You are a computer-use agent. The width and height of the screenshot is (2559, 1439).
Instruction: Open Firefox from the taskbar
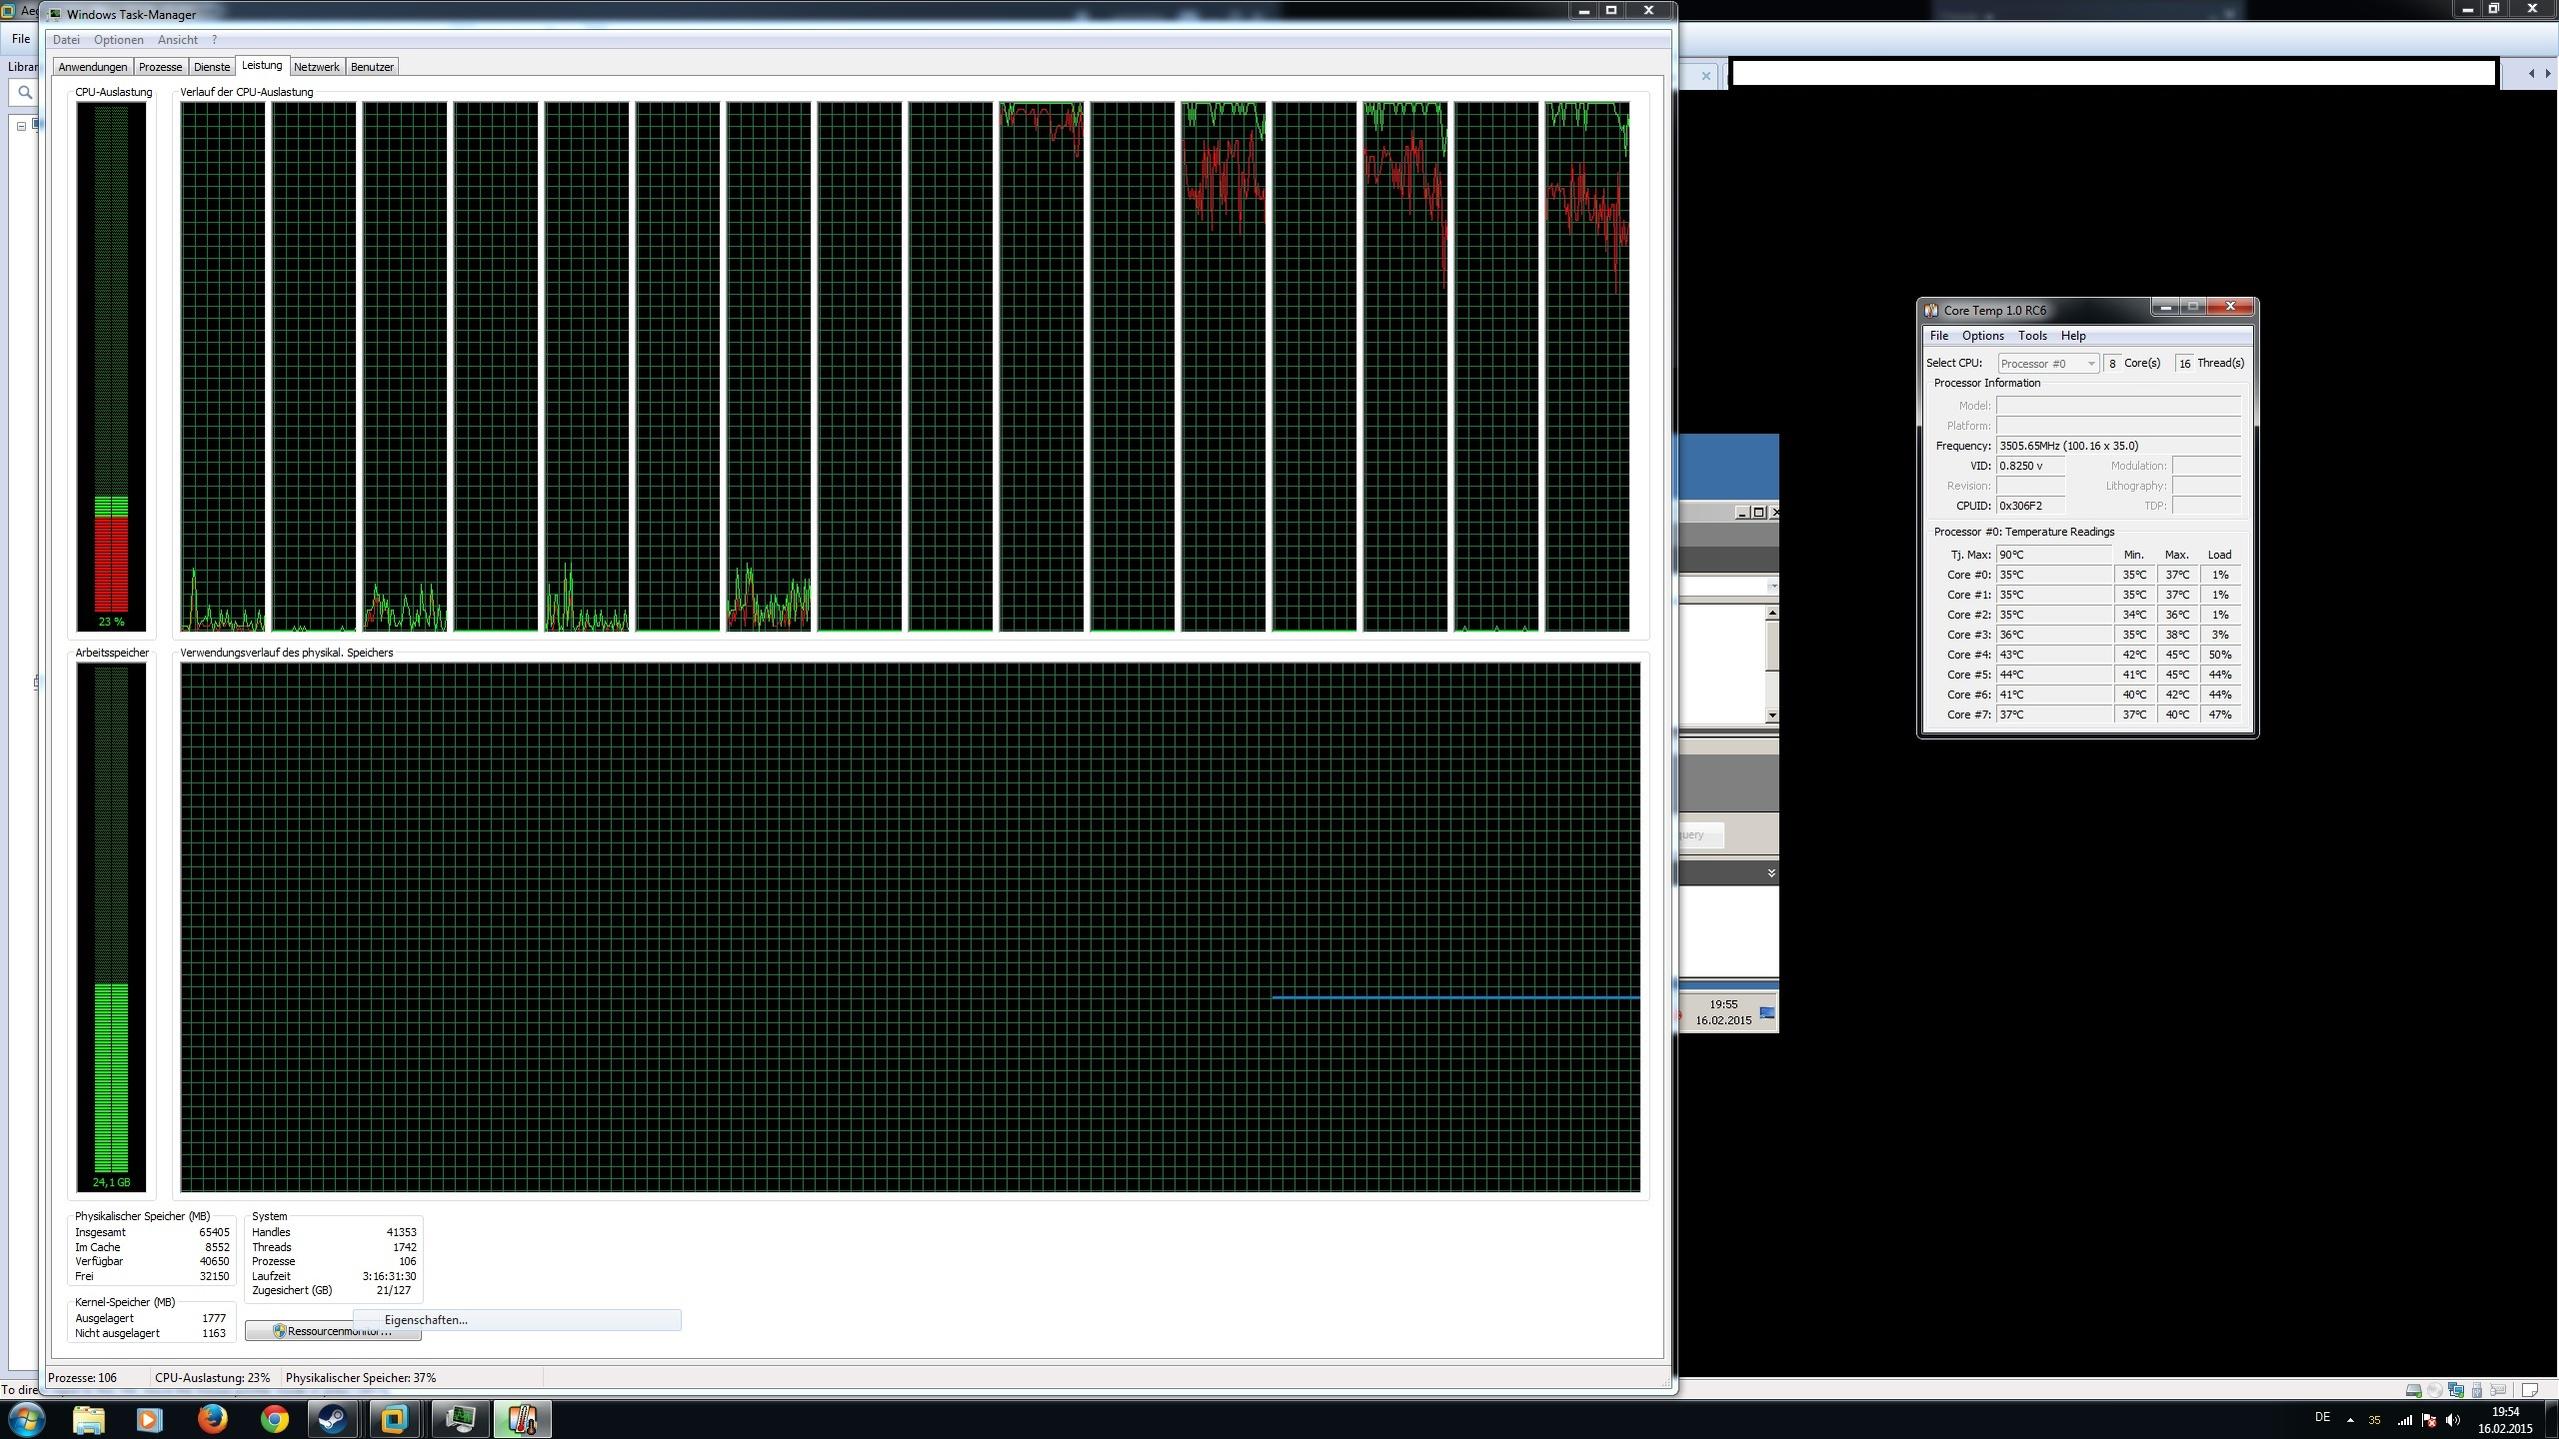tap(212, 1419)
